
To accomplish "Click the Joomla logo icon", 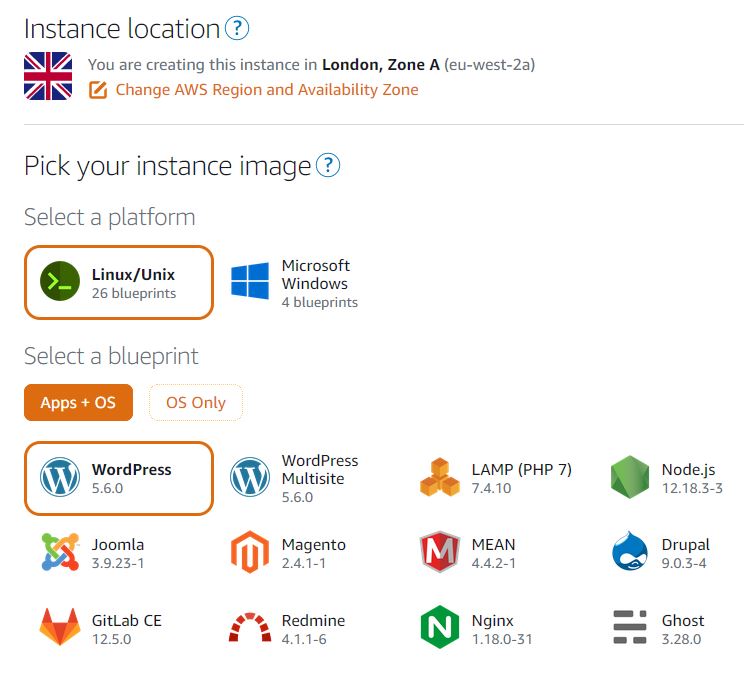I will 60,552.
